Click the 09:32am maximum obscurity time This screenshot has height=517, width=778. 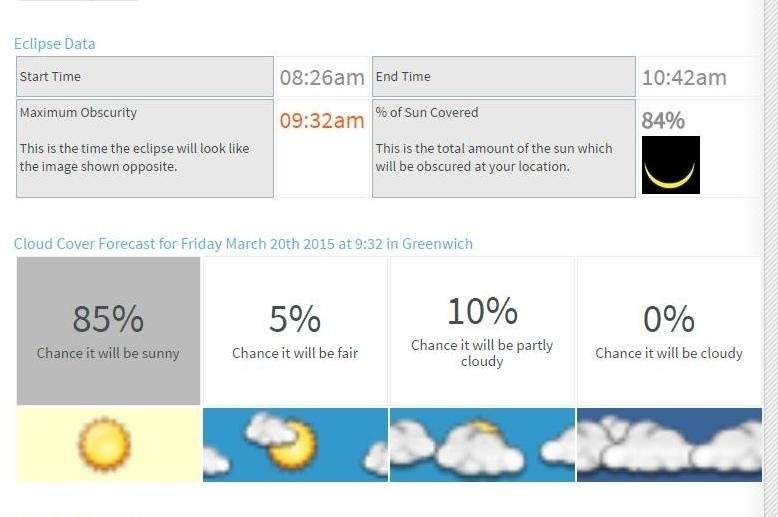[321, 121]
